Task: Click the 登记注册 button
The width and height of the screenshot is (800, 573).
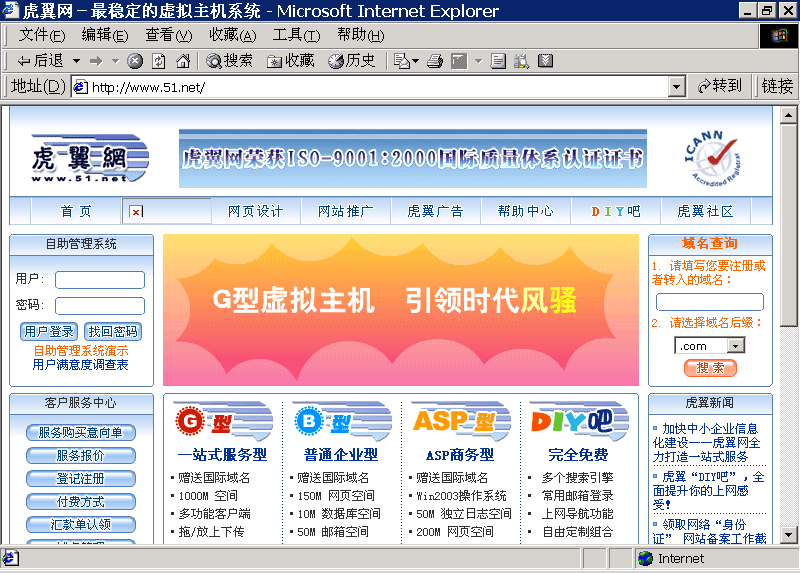Action: (81, 479)
